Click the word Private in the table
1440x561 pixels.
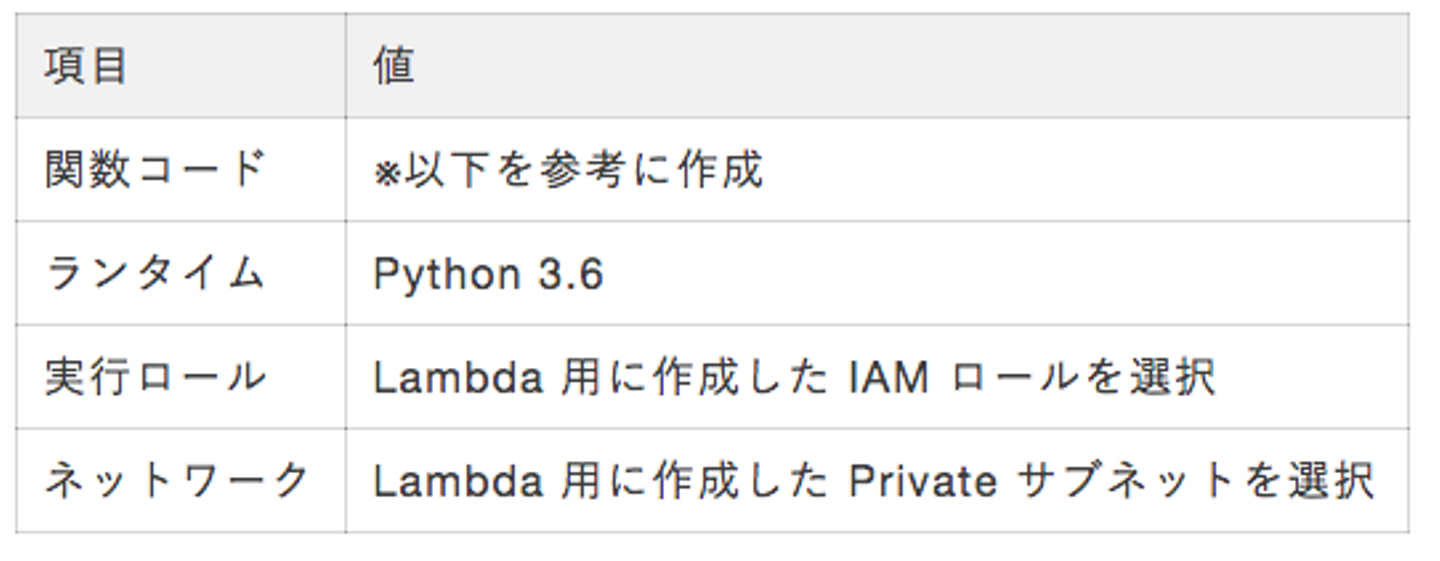[x=922, y=481]
